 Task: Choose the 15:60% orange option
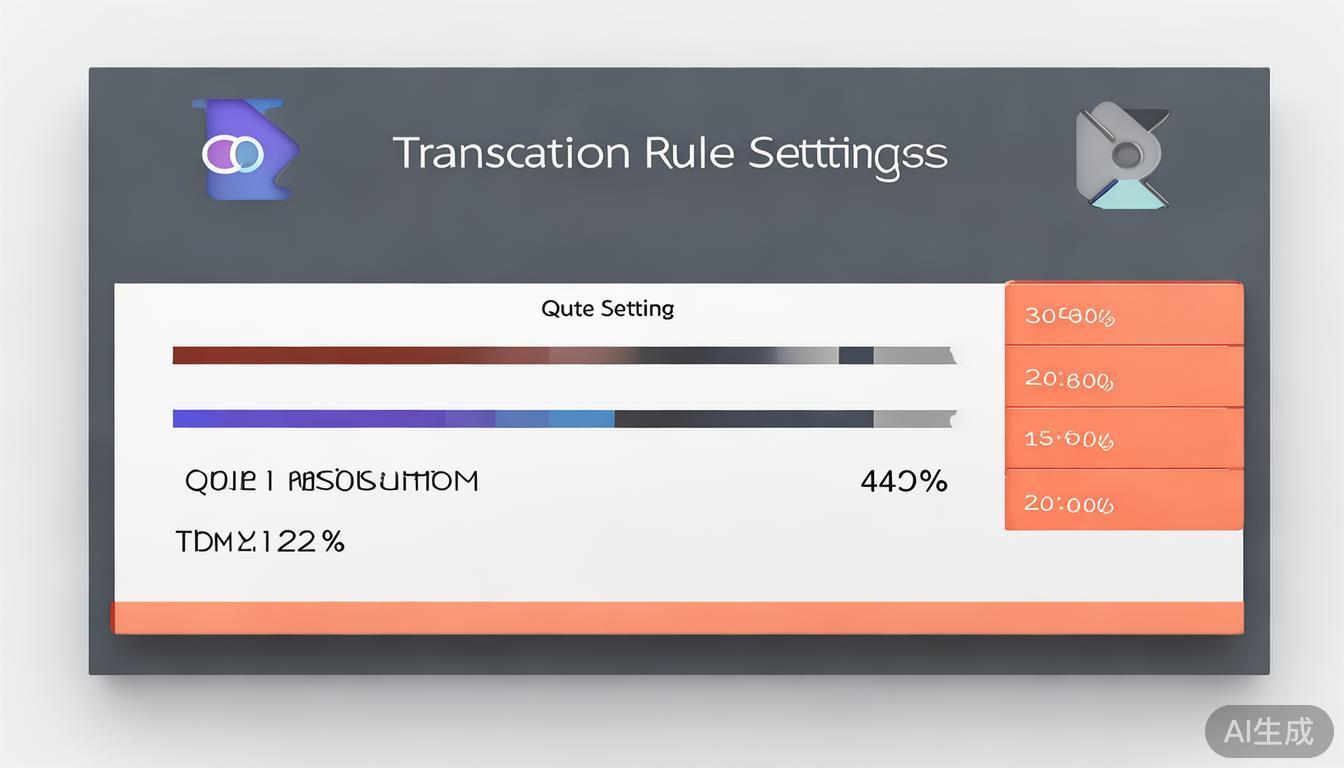pyautogui.click(x=1123, y=438)
